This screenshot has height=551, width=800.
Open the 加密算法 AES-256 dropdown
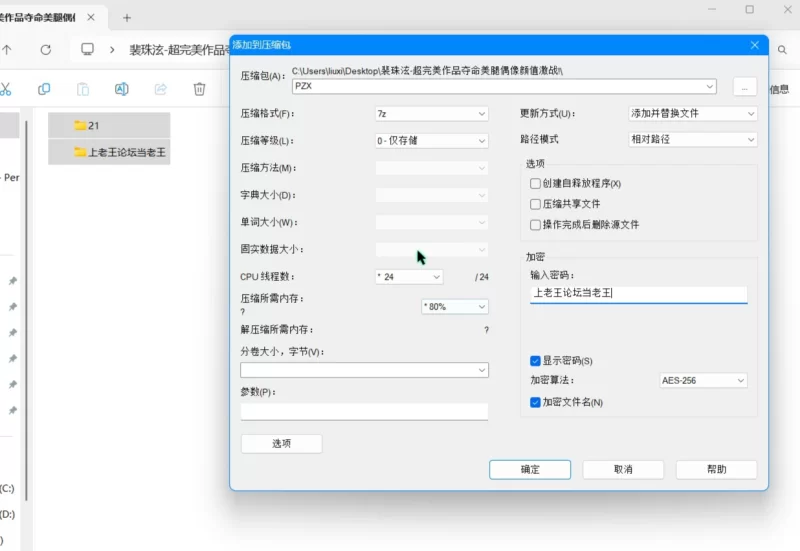703,381
